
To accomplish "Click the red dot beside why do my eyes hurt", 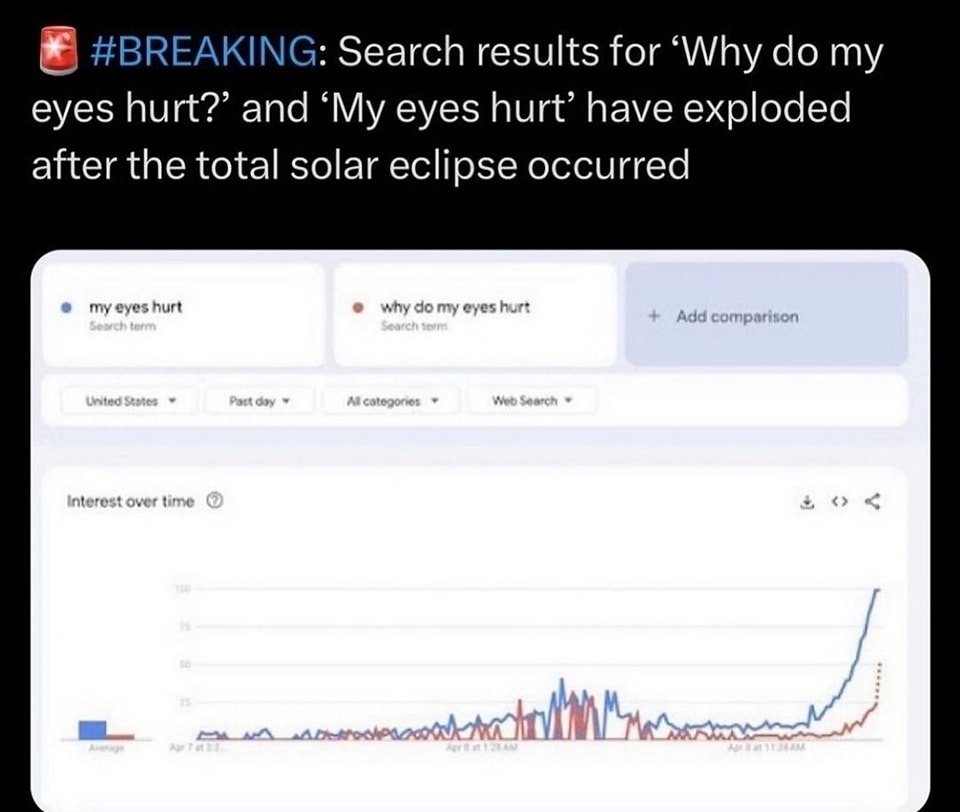I will point(359,307).
